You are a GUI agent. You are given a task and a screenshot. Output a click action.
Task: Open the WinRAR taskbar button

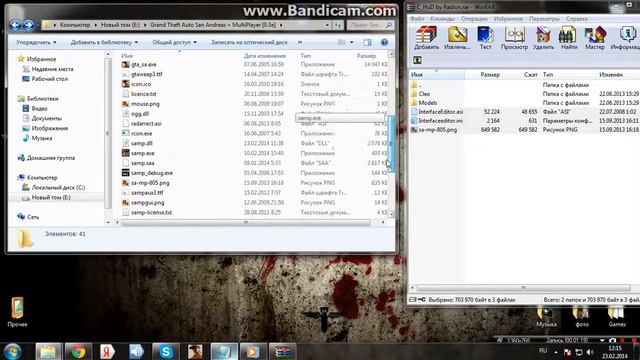(x=282, y=351)
